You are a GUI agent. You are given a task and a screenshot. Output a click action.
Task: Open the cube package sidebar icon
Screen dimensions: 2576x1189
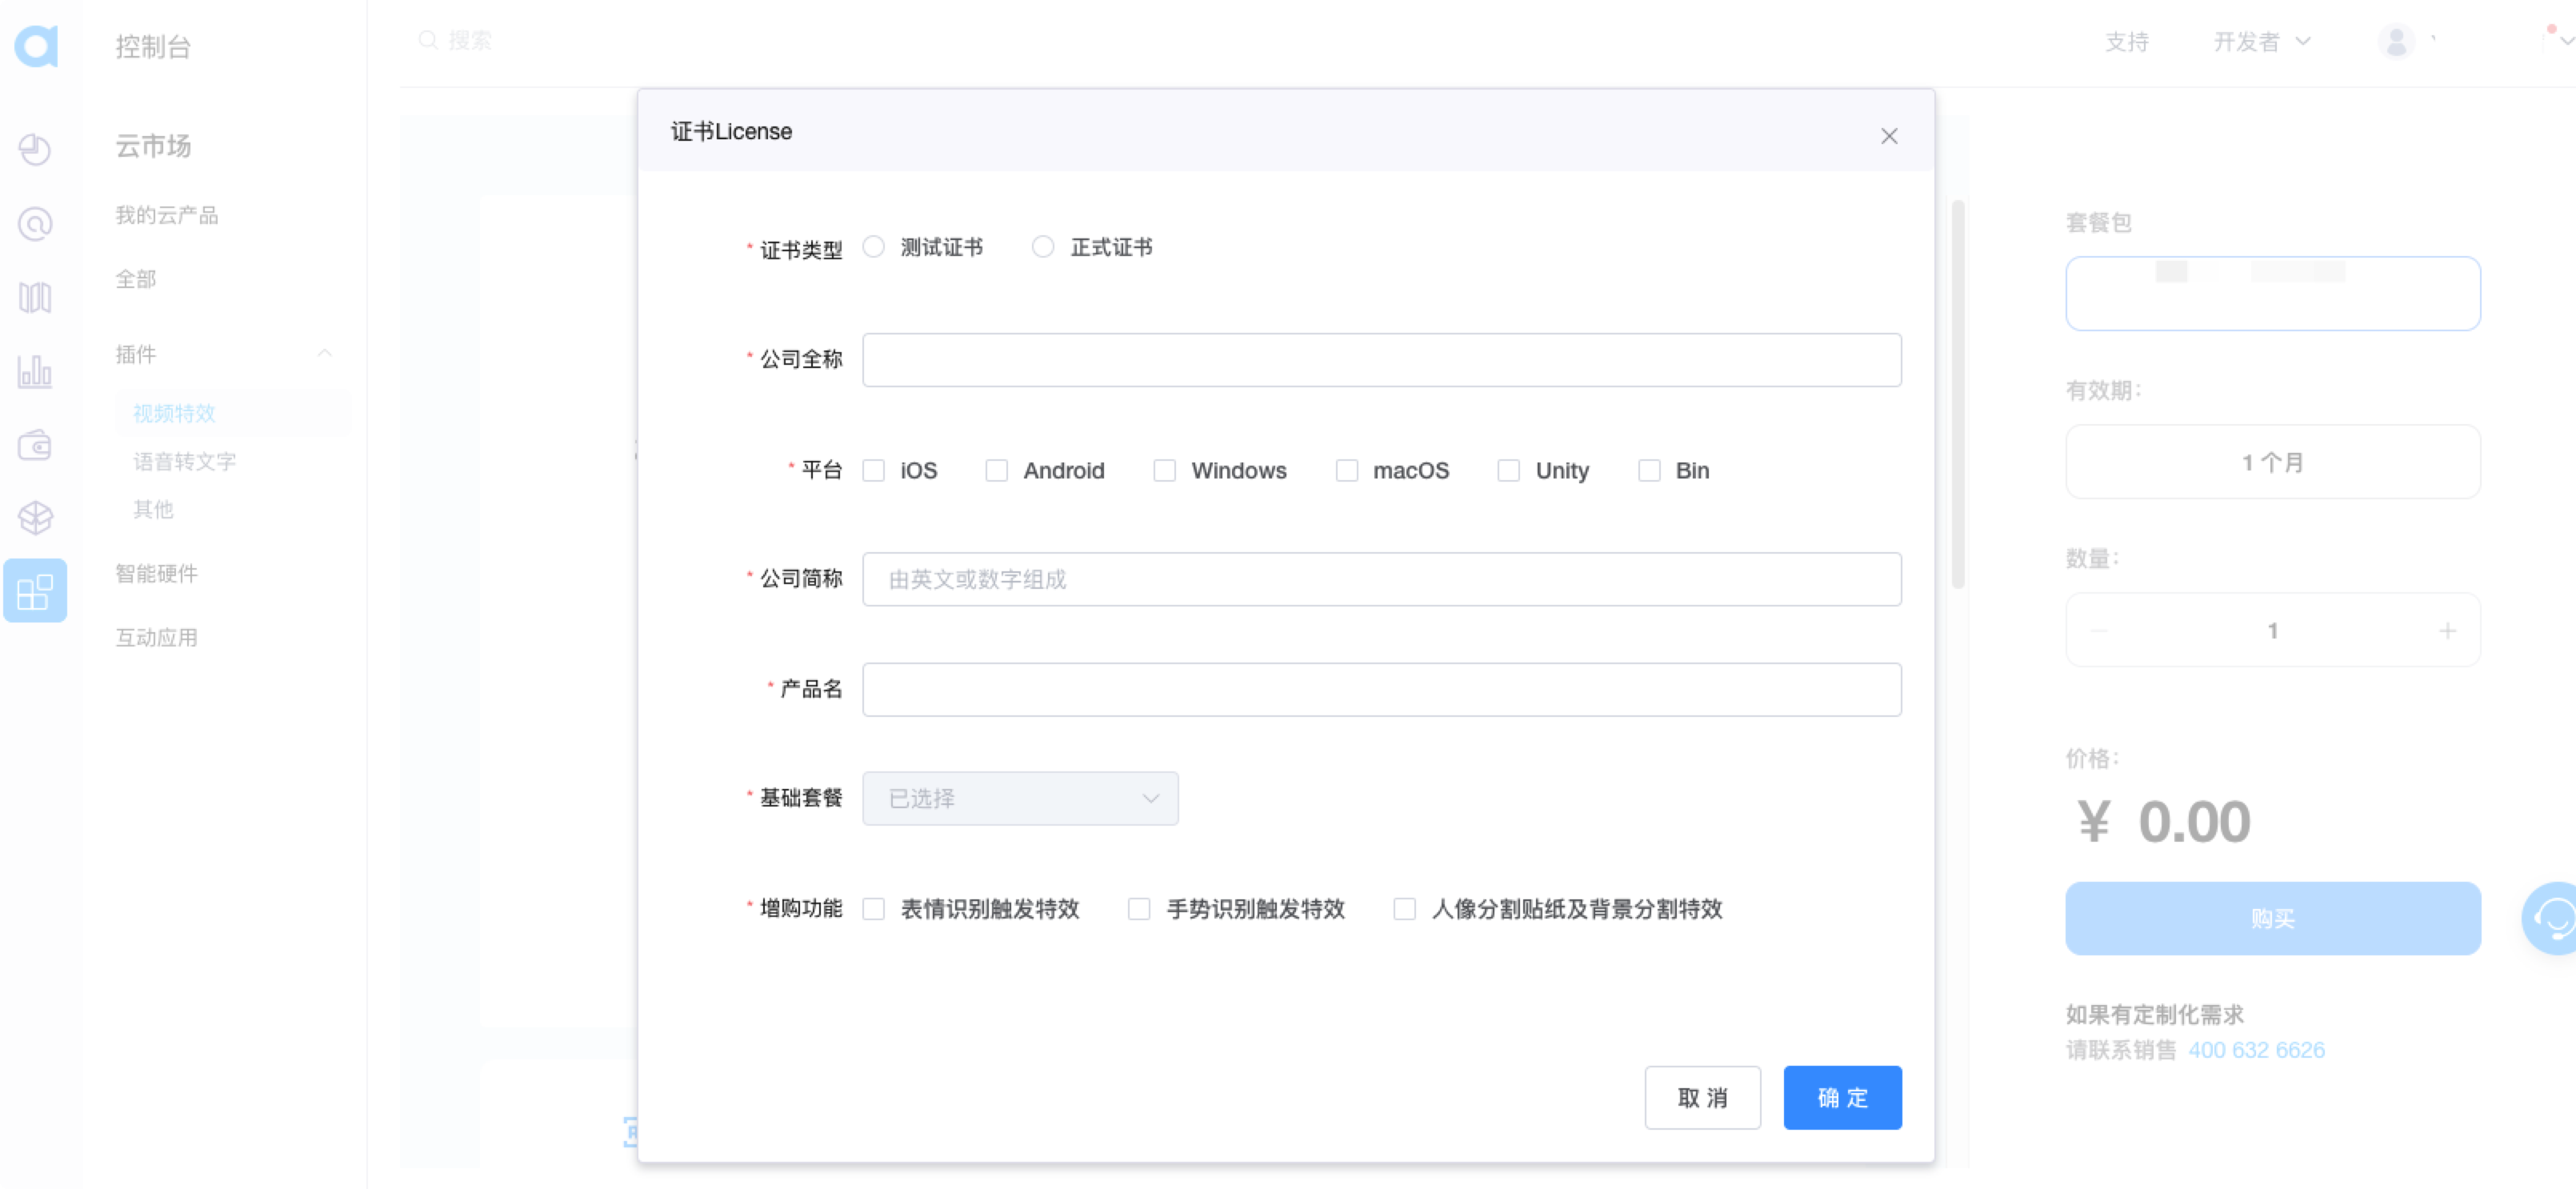[x=35, y=518]
